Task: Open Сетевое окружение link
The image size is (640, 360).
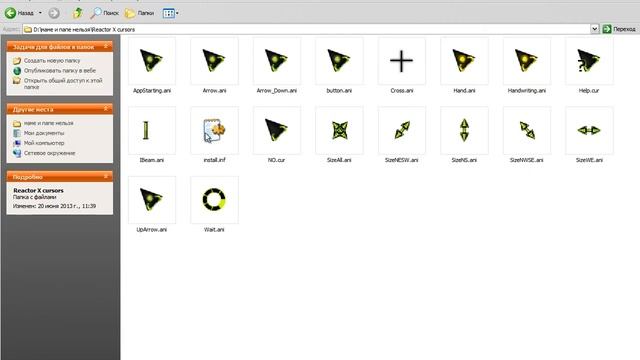Action: [x=49, y=153]
